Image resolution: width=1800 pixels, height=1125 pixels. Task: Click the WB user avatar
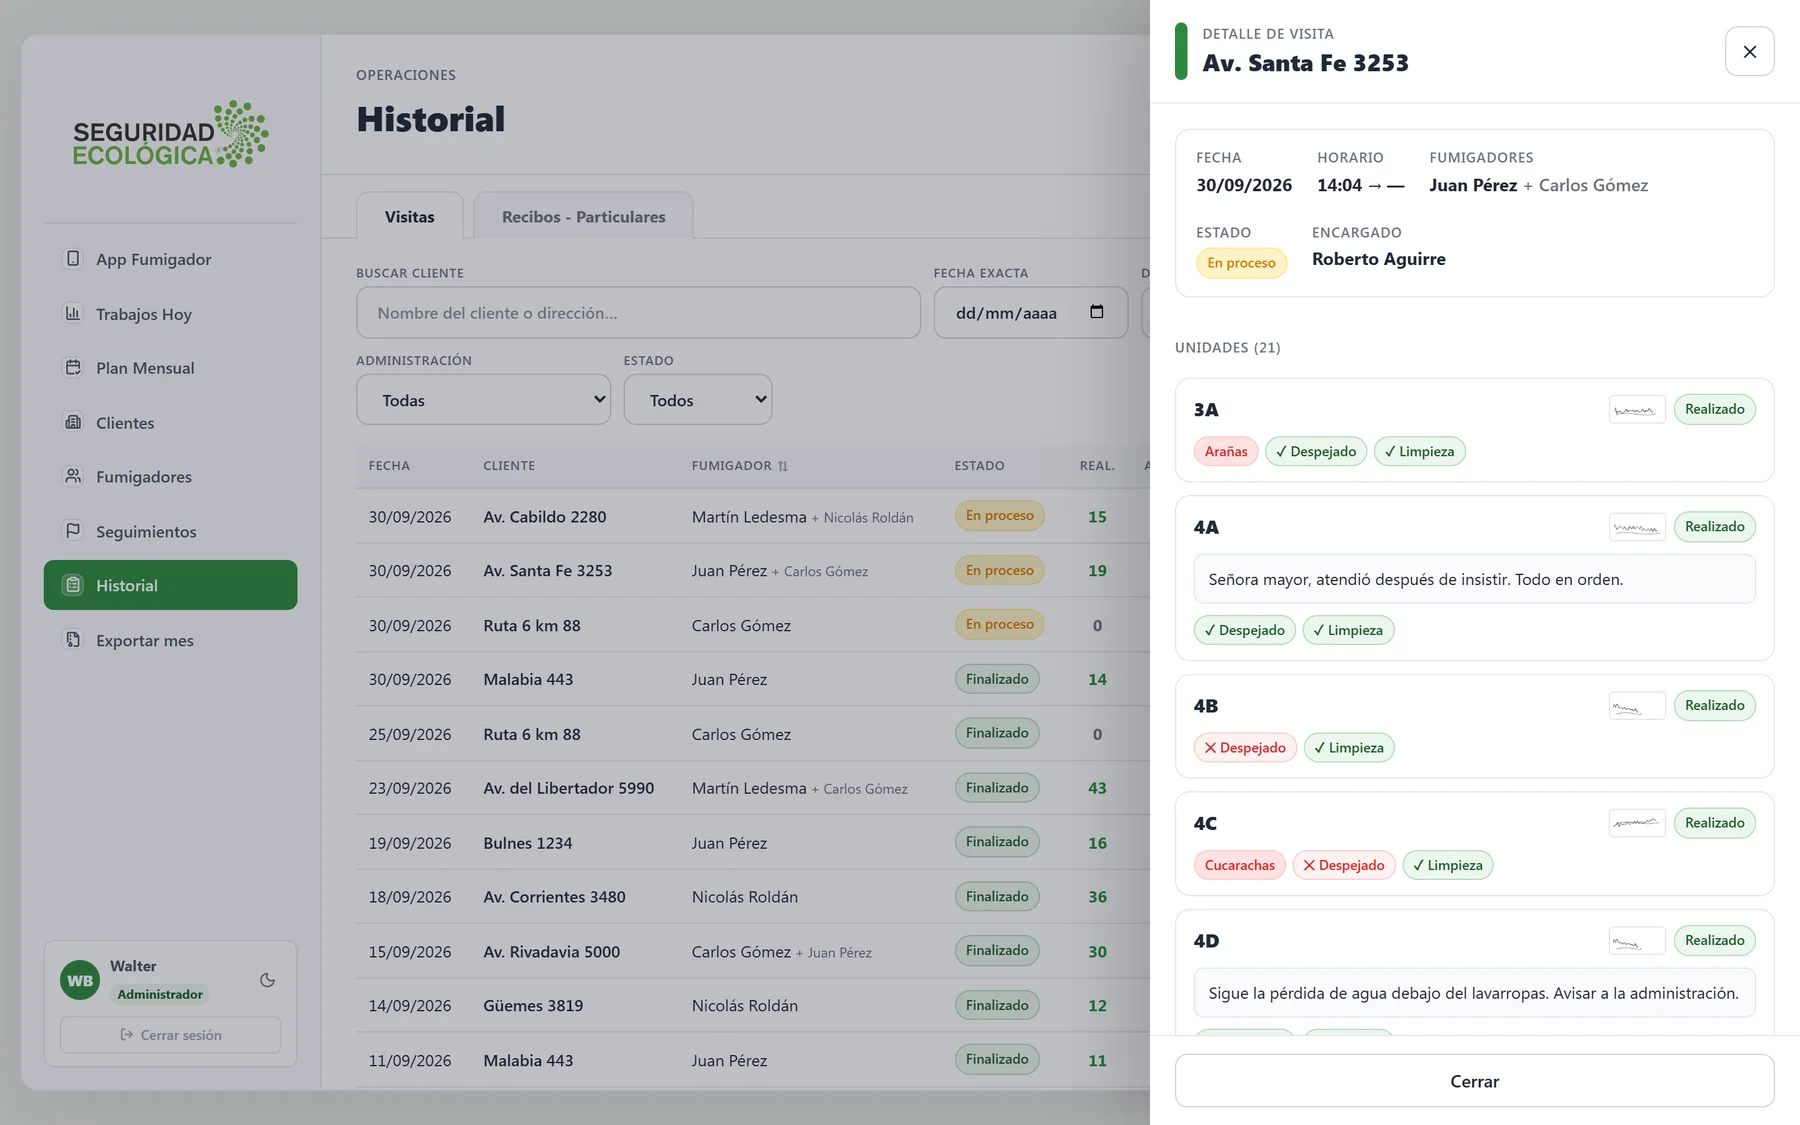(80, 981)
